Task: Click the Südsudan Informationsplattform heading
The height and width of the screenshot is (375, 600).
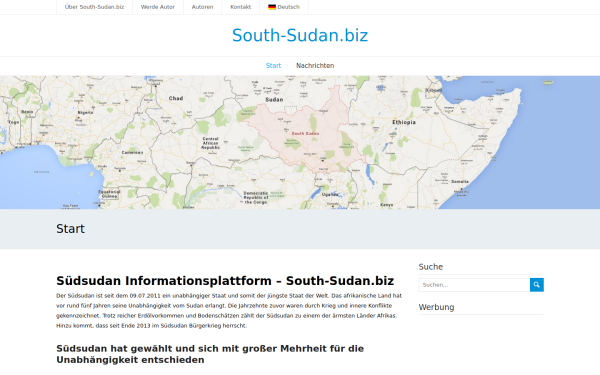Action: point(225,281)
